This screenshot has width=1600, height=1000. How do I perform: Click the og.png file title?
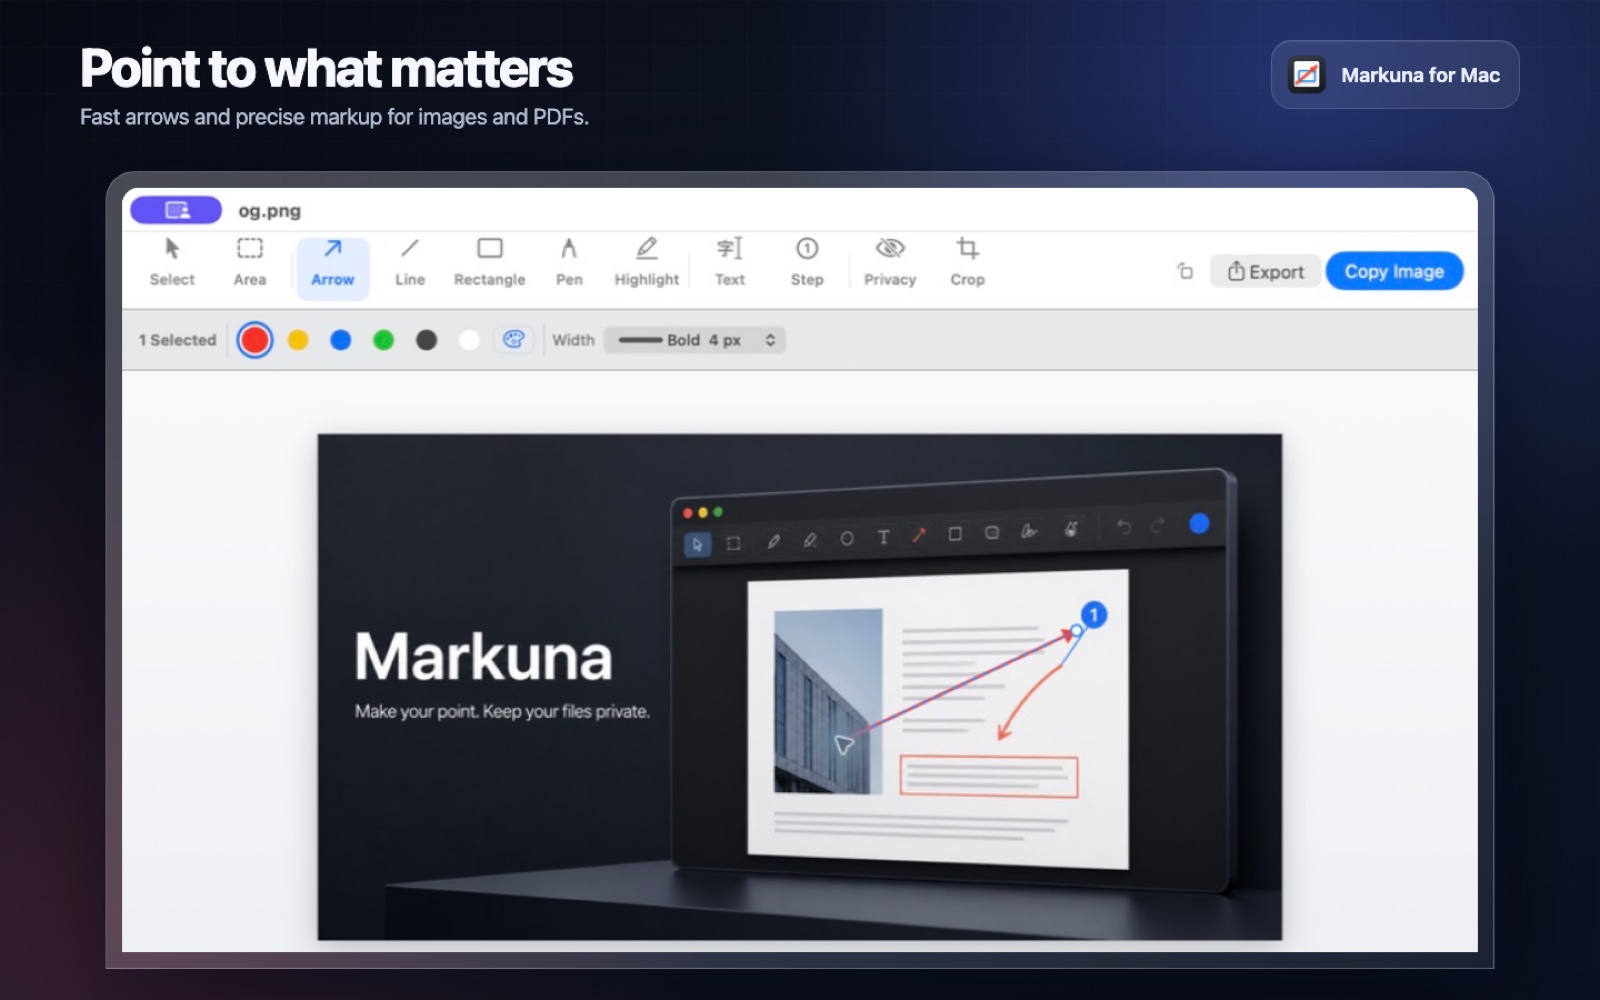[x=269, y=211]
